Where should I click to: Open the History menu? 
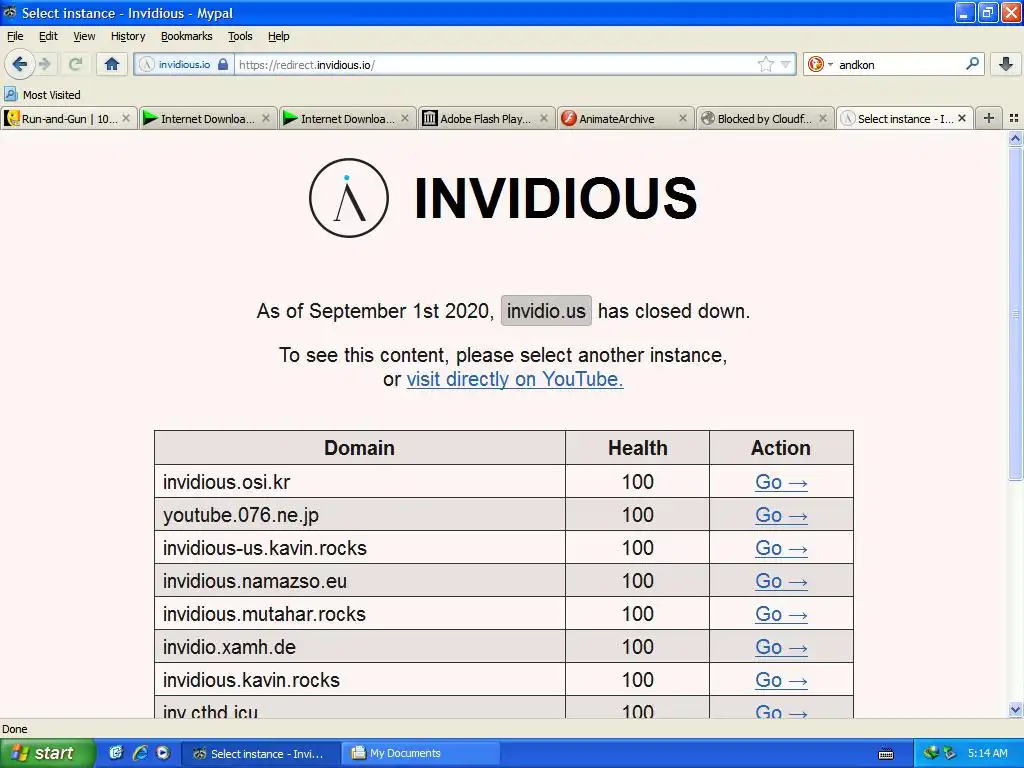pyautogui.click(x=128, y=36)
